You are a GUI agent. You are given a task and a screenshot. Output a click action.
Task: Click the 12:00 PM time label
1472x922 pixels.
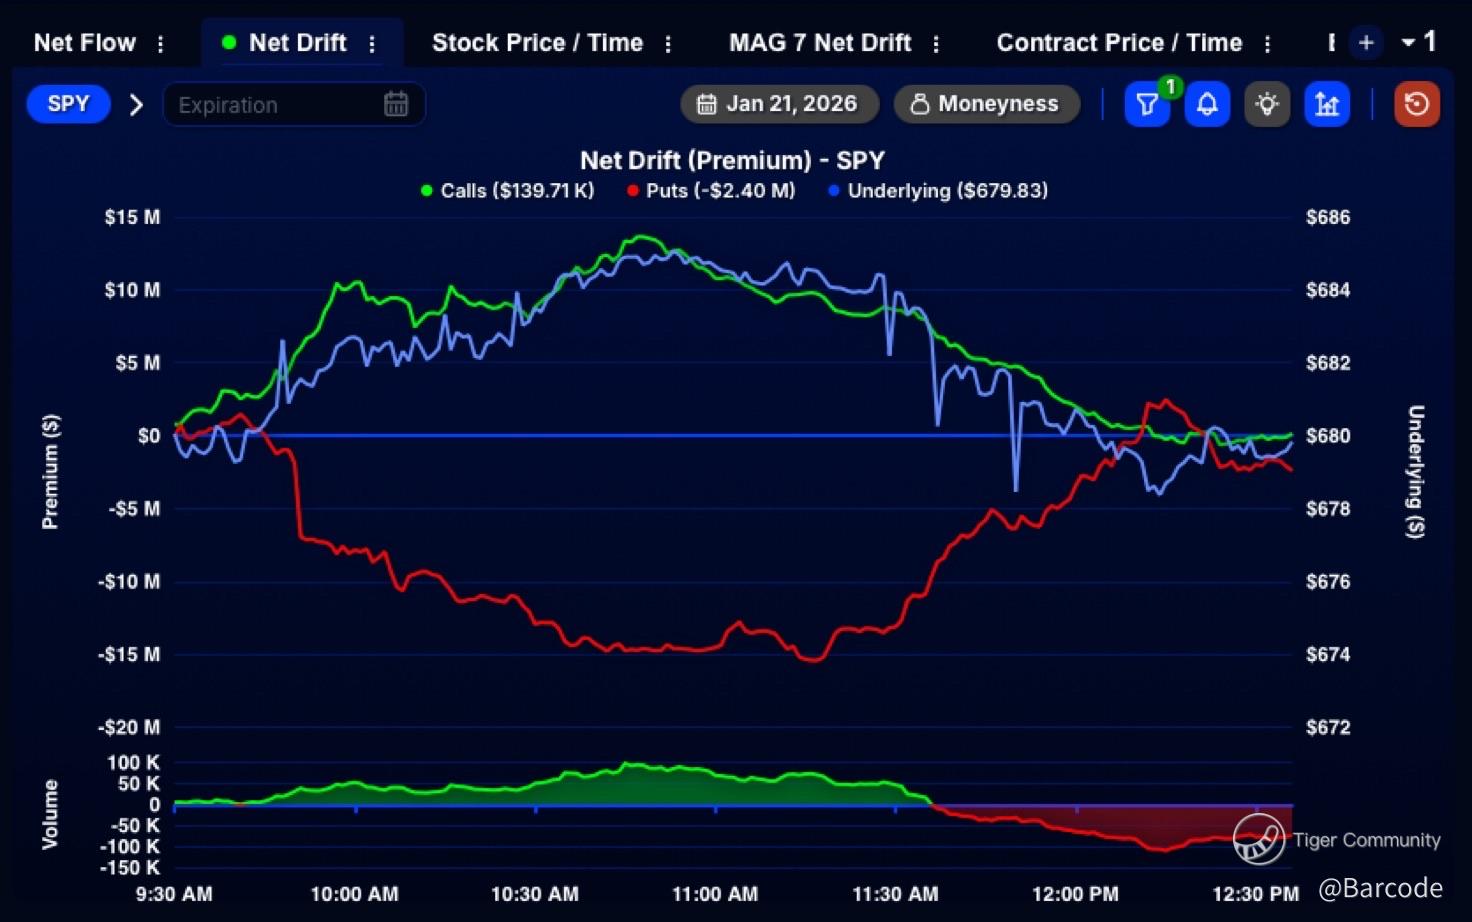click(x=1075, y=894)
